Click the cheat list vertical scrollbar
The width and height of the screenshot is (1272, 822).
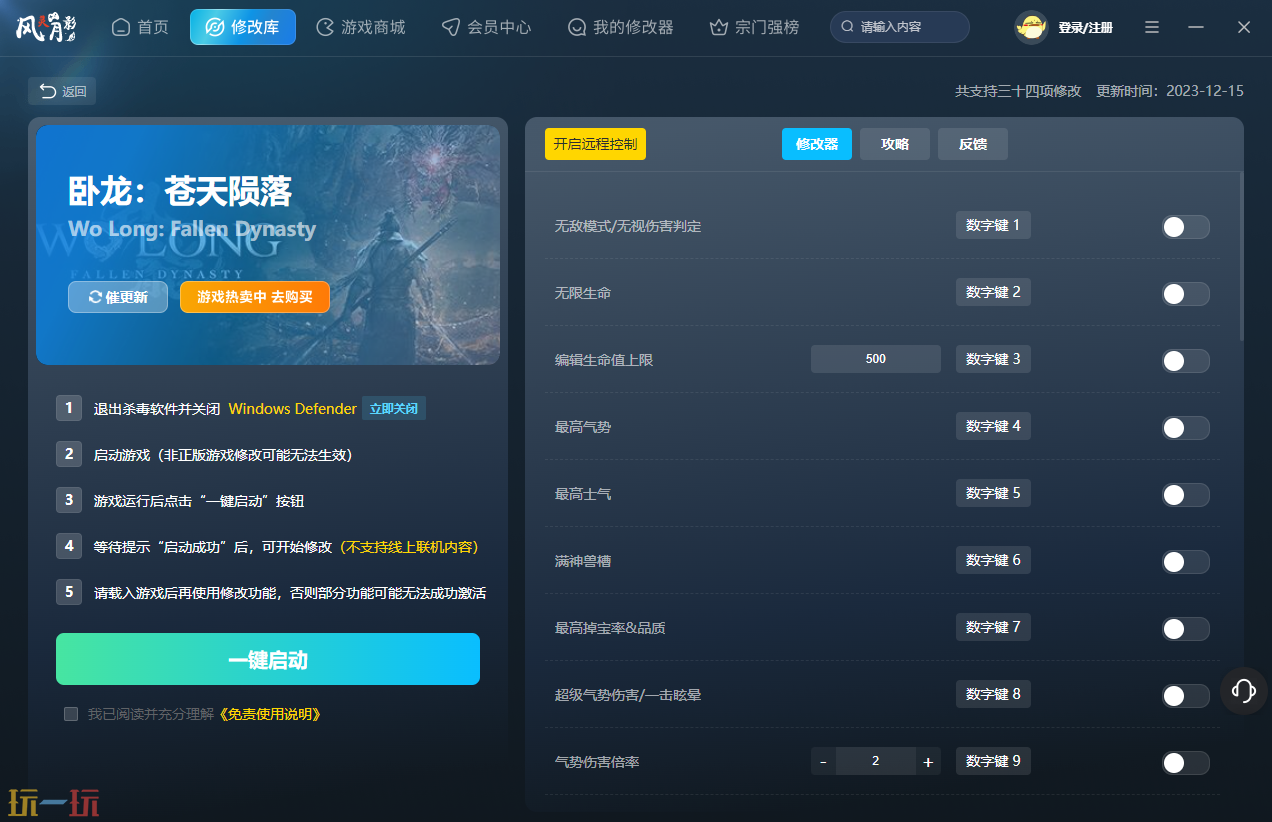tap(1241, 256)
